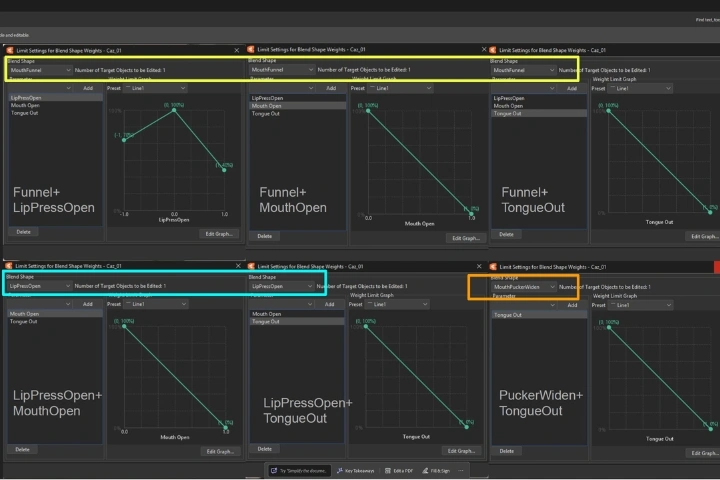Click Add button in LipPressOpen+MouthOpen window
The width and height of the screenshot is (720, 480).
tap(88, 304)
